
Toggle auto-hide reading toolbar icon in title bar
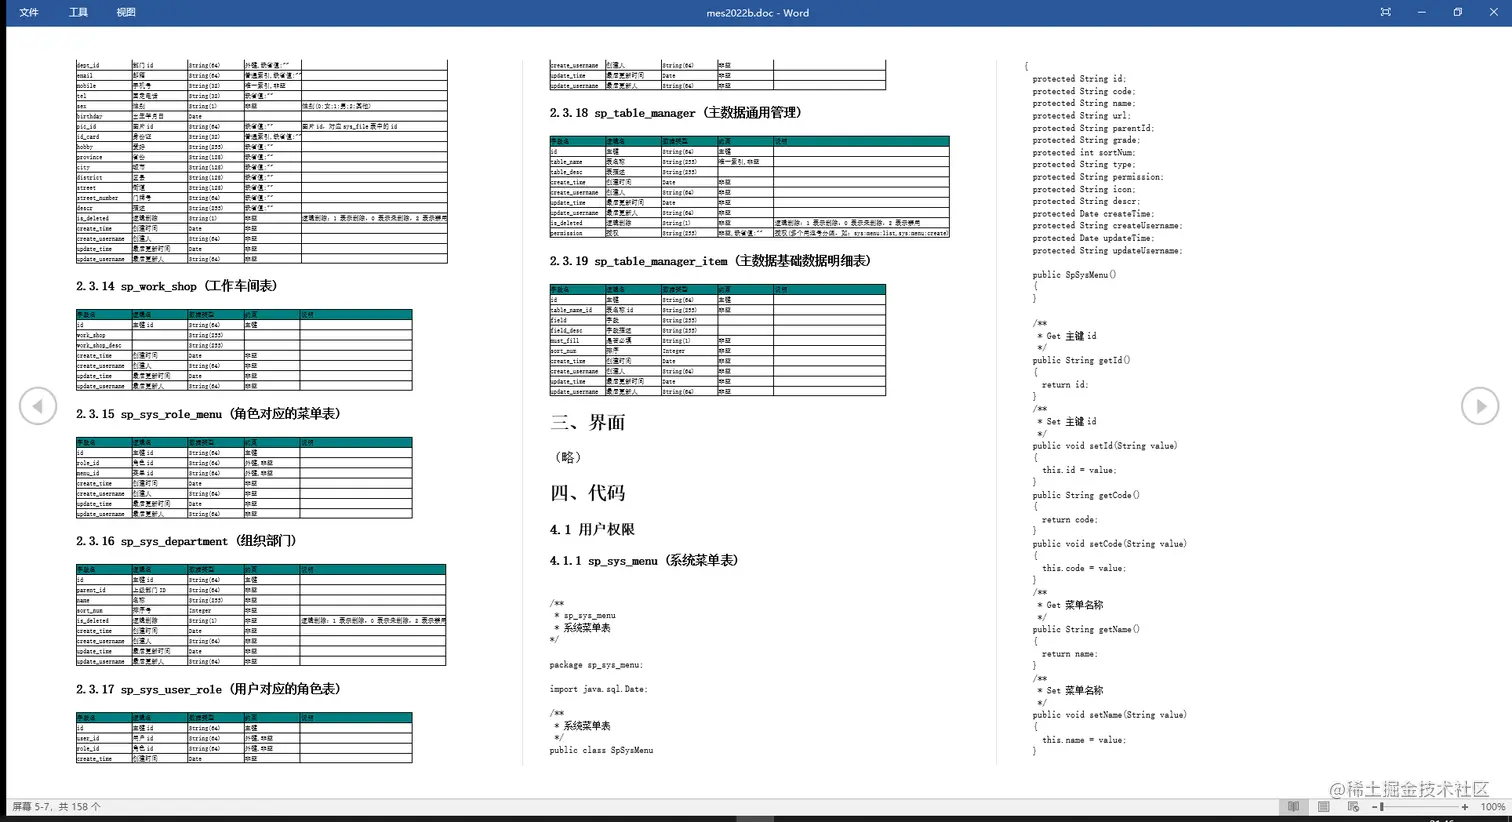1385,12
